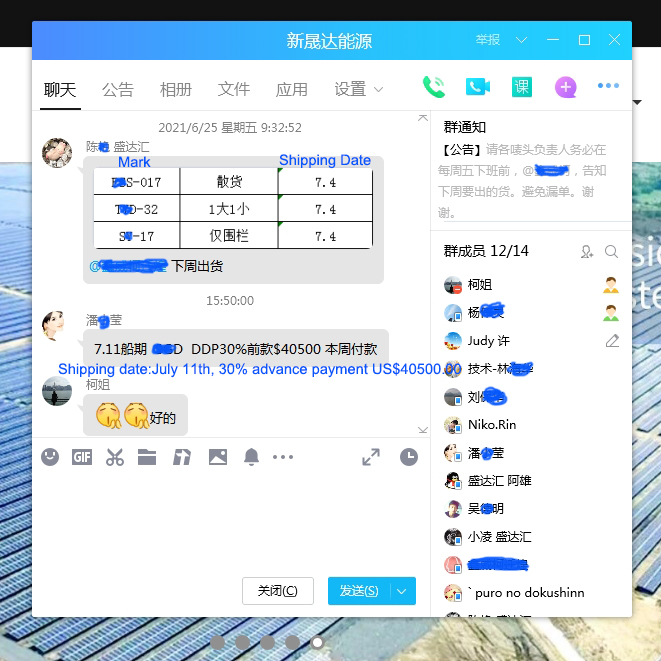Click the 举报 report link
This screenshot has height=661, width=661.
pos(488,40)
